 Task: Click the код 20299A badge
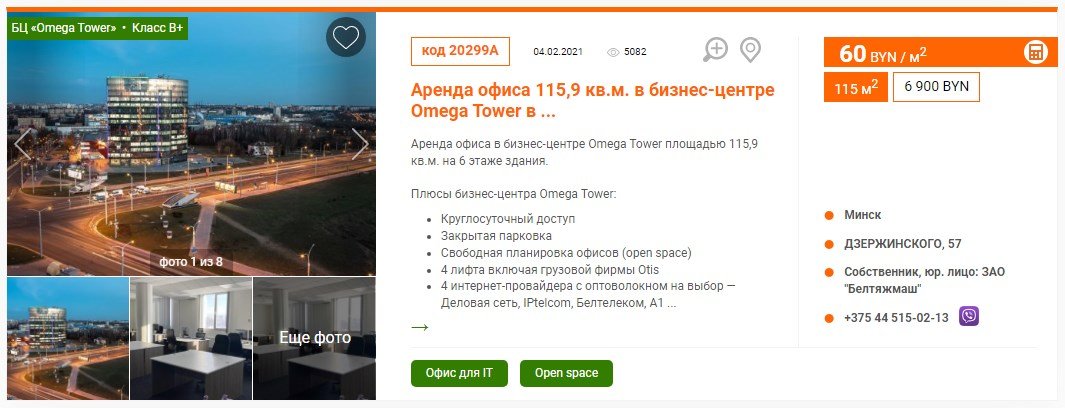(461, 52)
